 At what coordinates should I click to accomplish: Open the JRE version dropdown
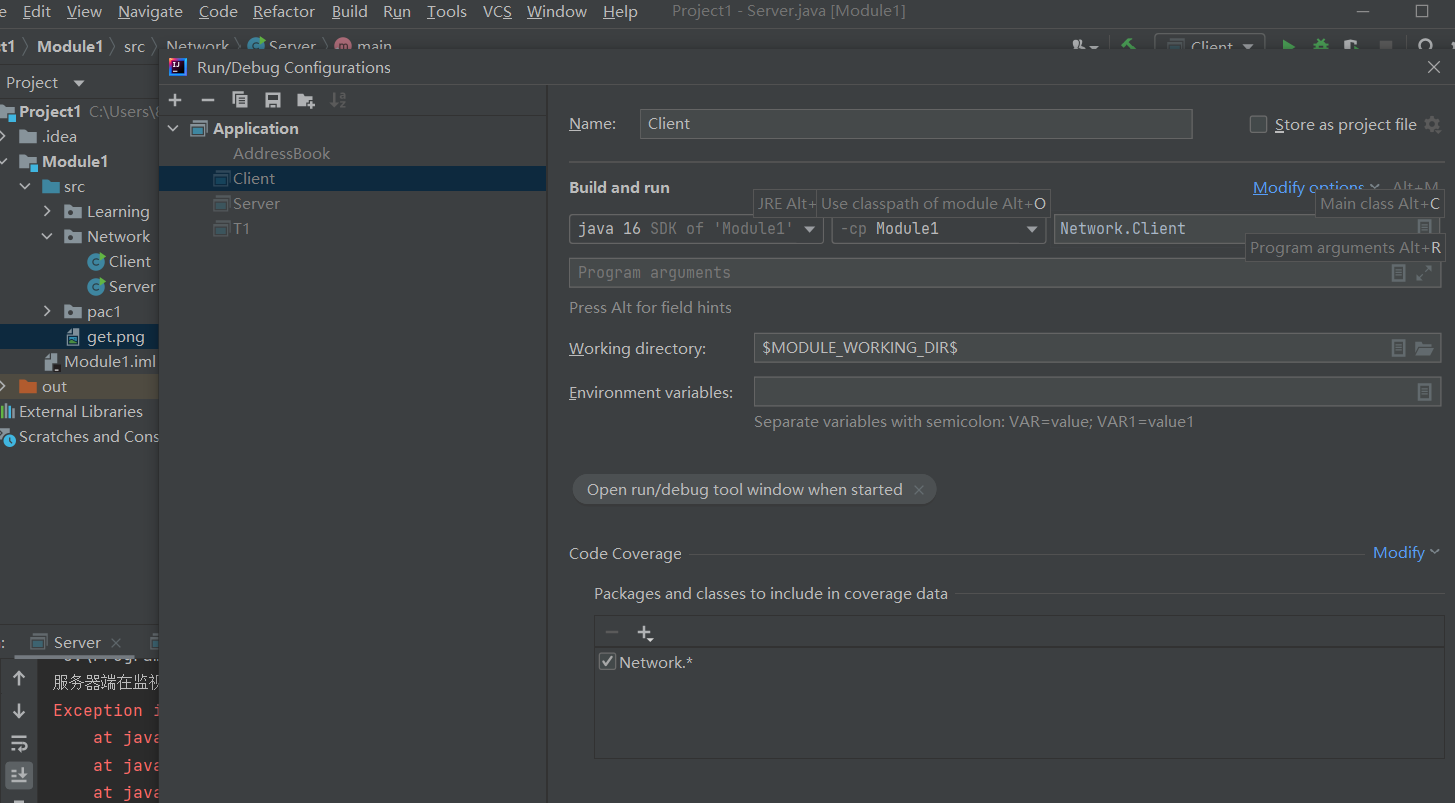coord(810,228)
